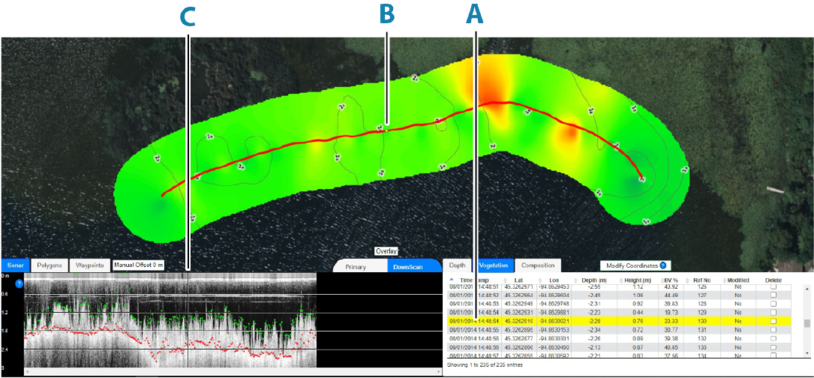This screenshot has width=814, height=378.
Task: Click the Timestamp column sort arrow
Action: [451, 280]
